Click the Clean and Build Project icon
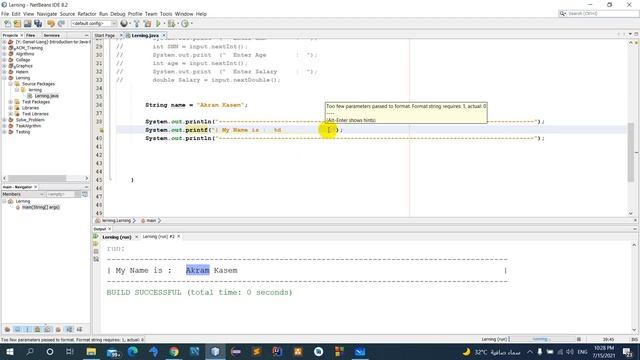The width and height of the screenshot is (640, 360). click(x=147, y=24)
